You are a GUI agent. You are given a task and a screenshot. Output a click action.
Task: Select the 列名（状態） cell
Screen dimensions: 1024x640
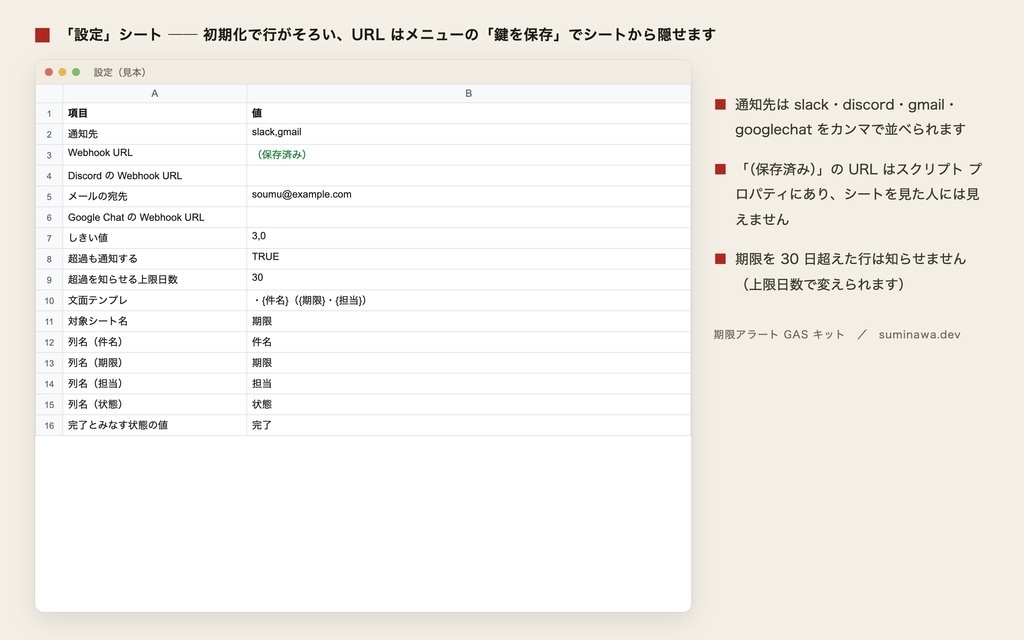click(x=155, y=404)
